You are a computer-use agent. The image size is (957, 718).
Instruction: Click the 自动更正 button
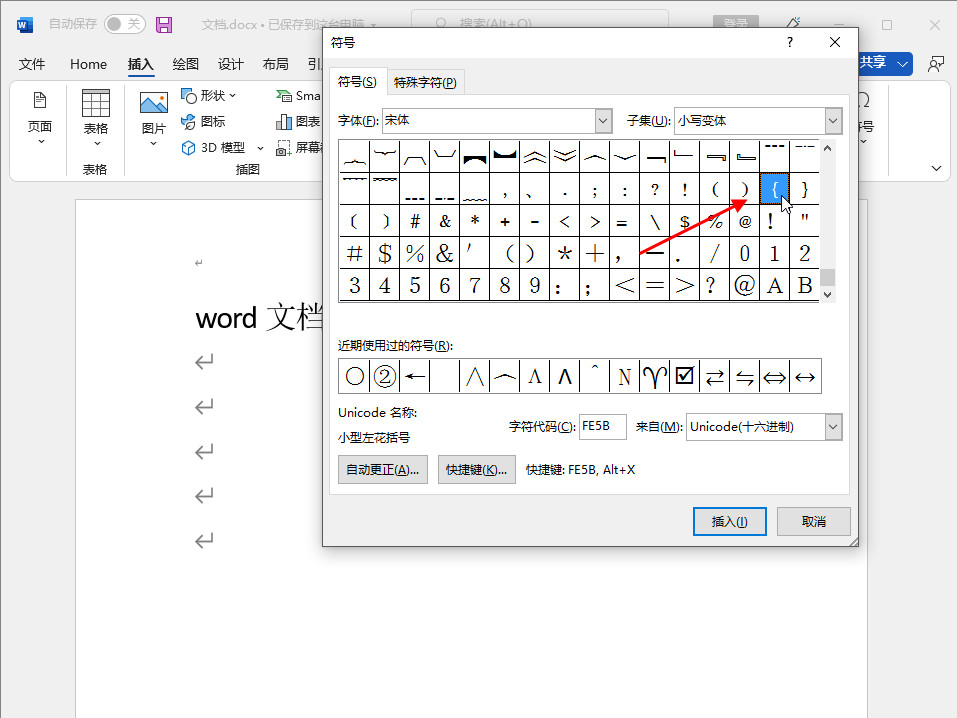383,470
